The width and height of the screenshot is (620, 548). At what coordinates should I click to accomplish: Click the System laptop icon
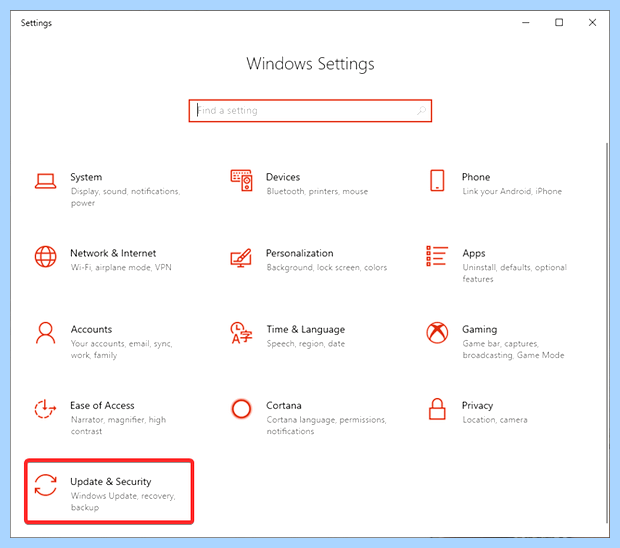(45, 181)
